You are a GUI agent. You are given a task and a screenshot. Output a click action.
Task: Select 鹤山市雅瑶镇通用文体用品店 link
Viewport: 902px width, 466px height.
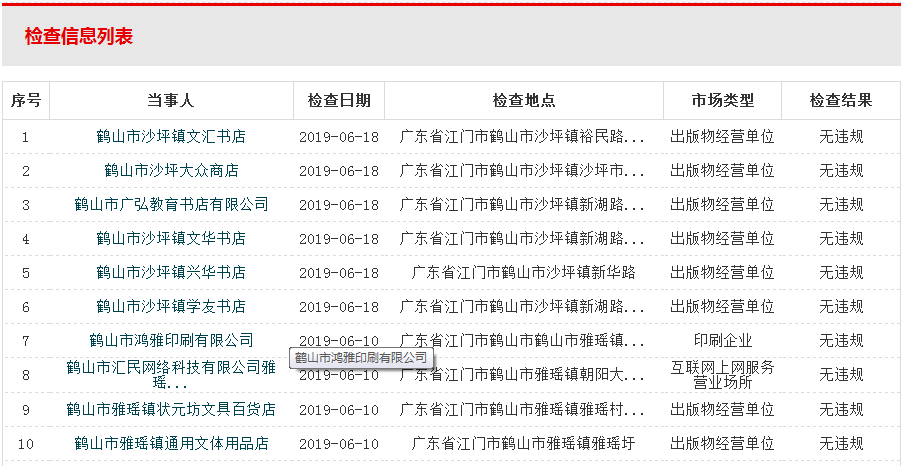point(171,444)
